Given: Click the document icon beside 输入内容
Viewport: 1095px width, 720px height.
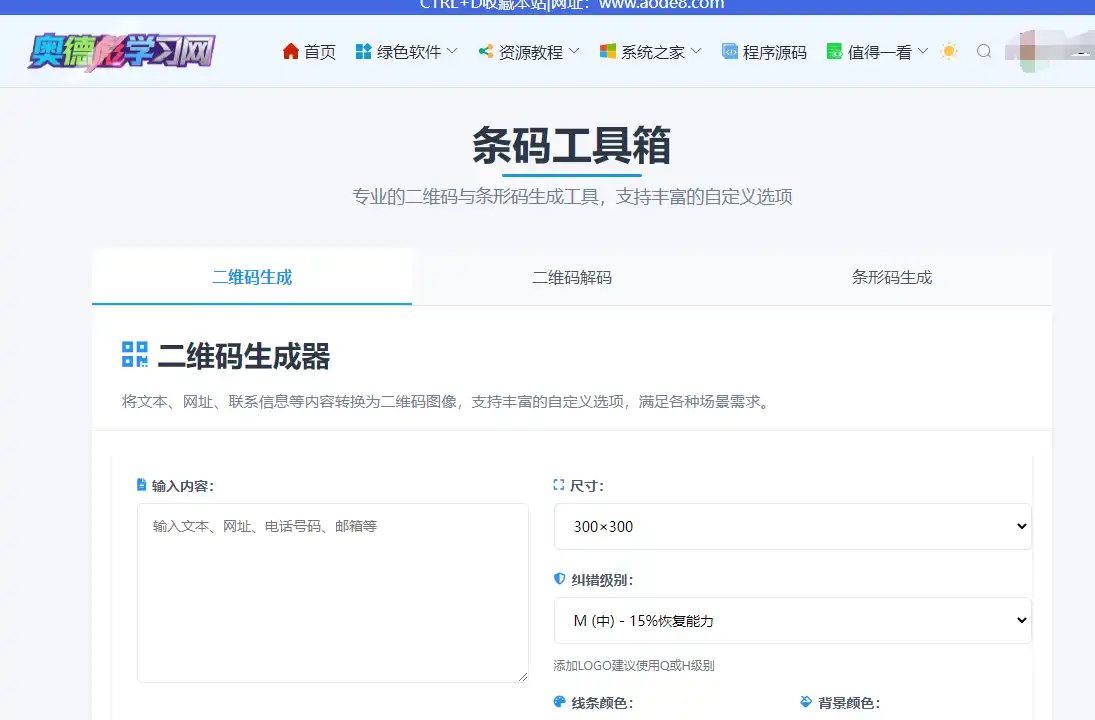Looking at the screenshot, I should pyautogui.click(x=142, y=485).
